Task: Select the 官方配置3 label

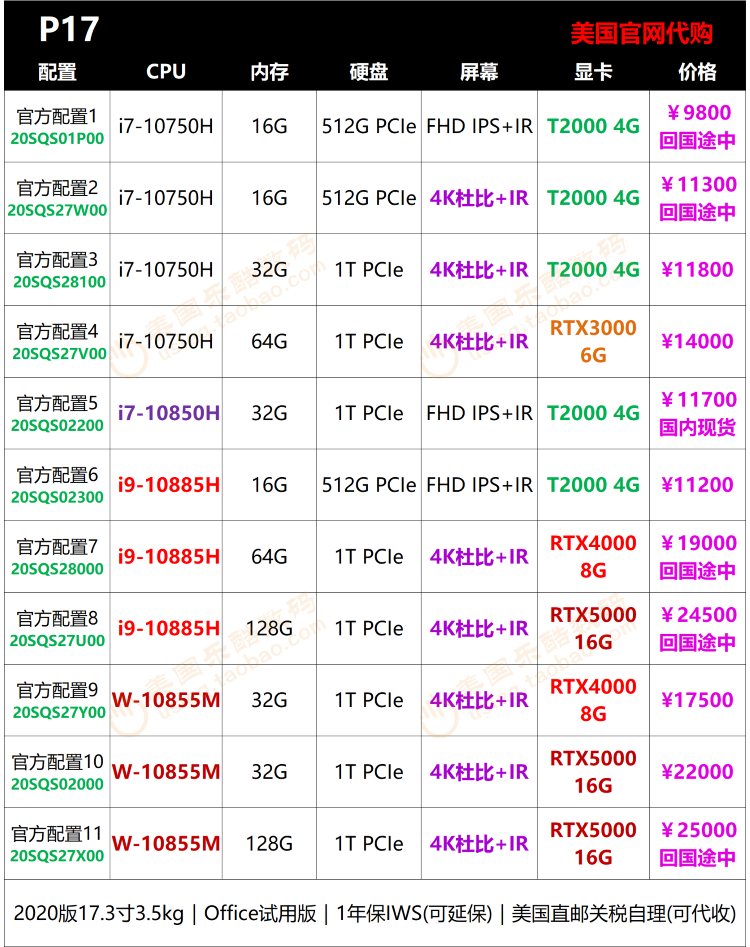Action: pos(57,260)
